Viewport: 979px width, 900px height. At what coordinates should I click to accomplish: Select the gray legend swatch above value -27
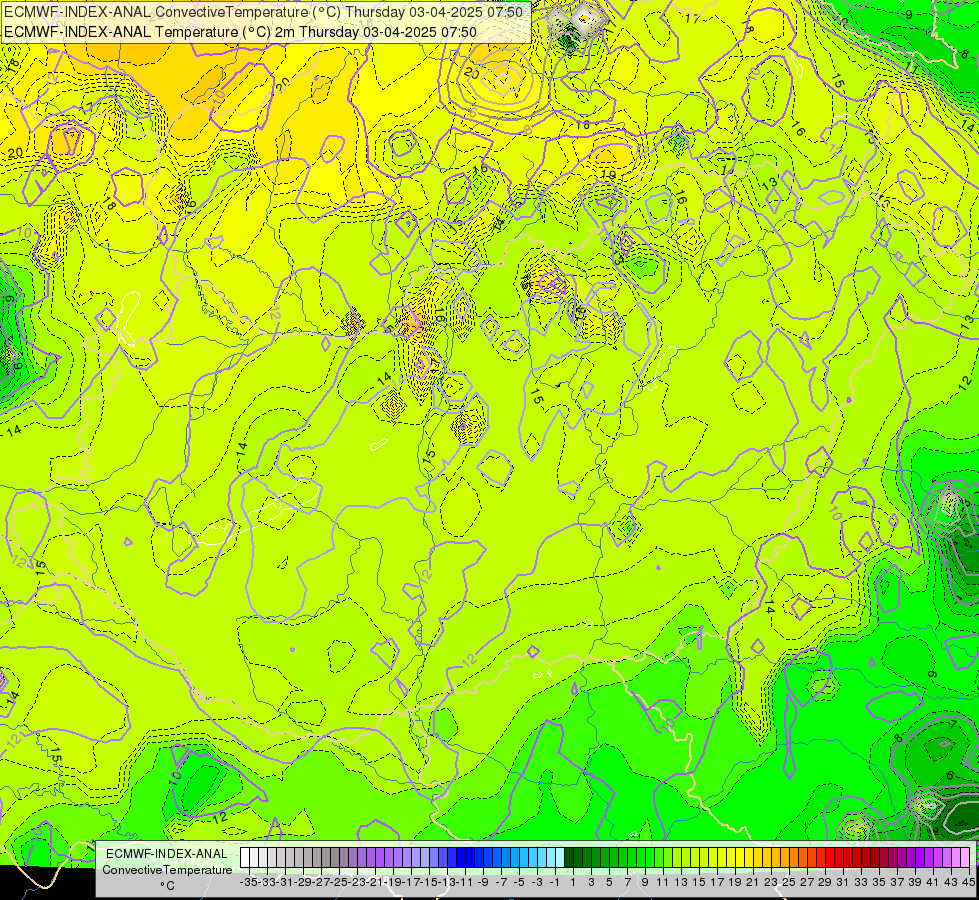[317, 857]
